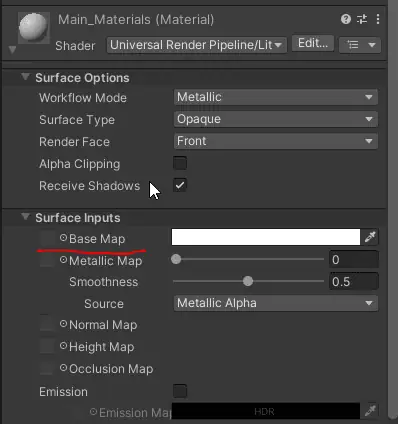Image resolution: width=398 pixels, height=424 pixels.
Task: Click the Occlusion Map texture slot
Action: [47, 368]
